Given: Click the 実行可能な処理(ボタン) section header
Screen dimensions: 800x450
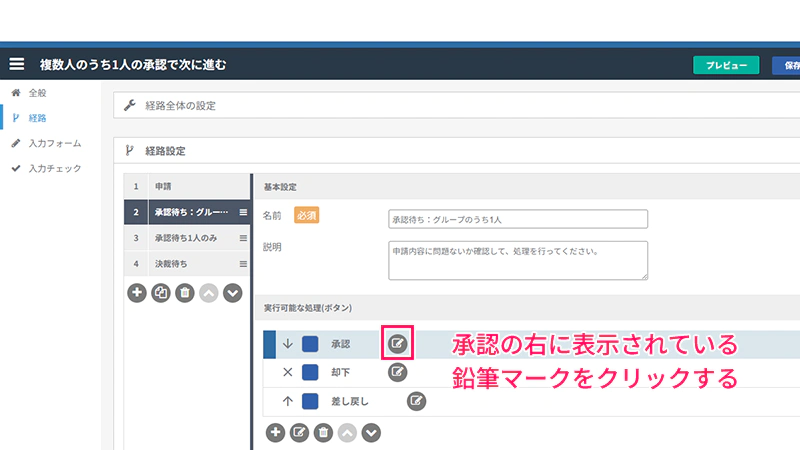Looking at the screenshot, I should 528,308.
